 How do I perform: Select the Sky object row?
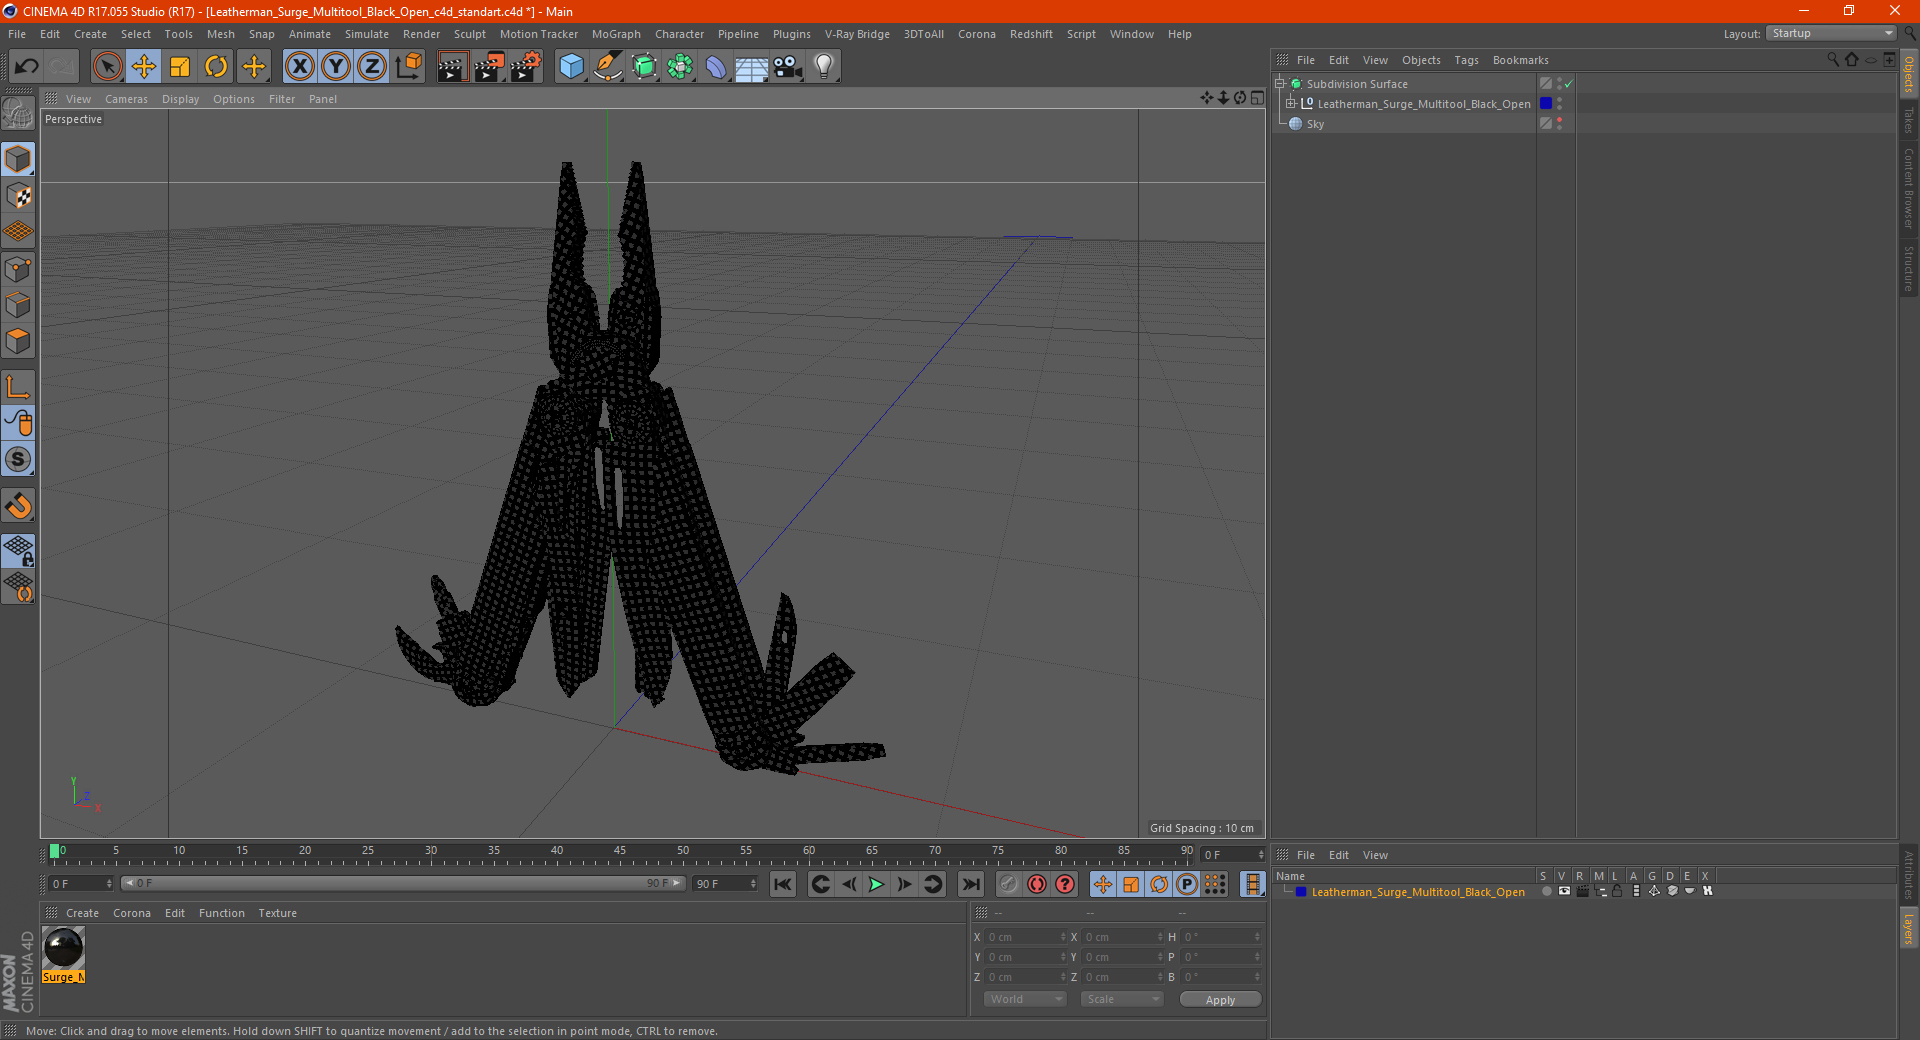[x=1405, y=124]
